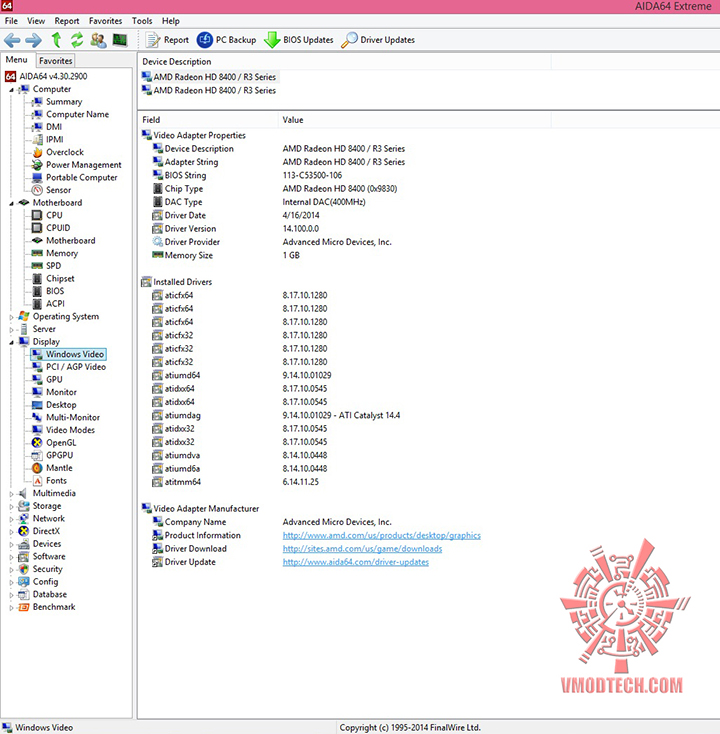This screenshot has height=734, width=720.
Task: Open the Report menu
Action: (x=67, y=21)
